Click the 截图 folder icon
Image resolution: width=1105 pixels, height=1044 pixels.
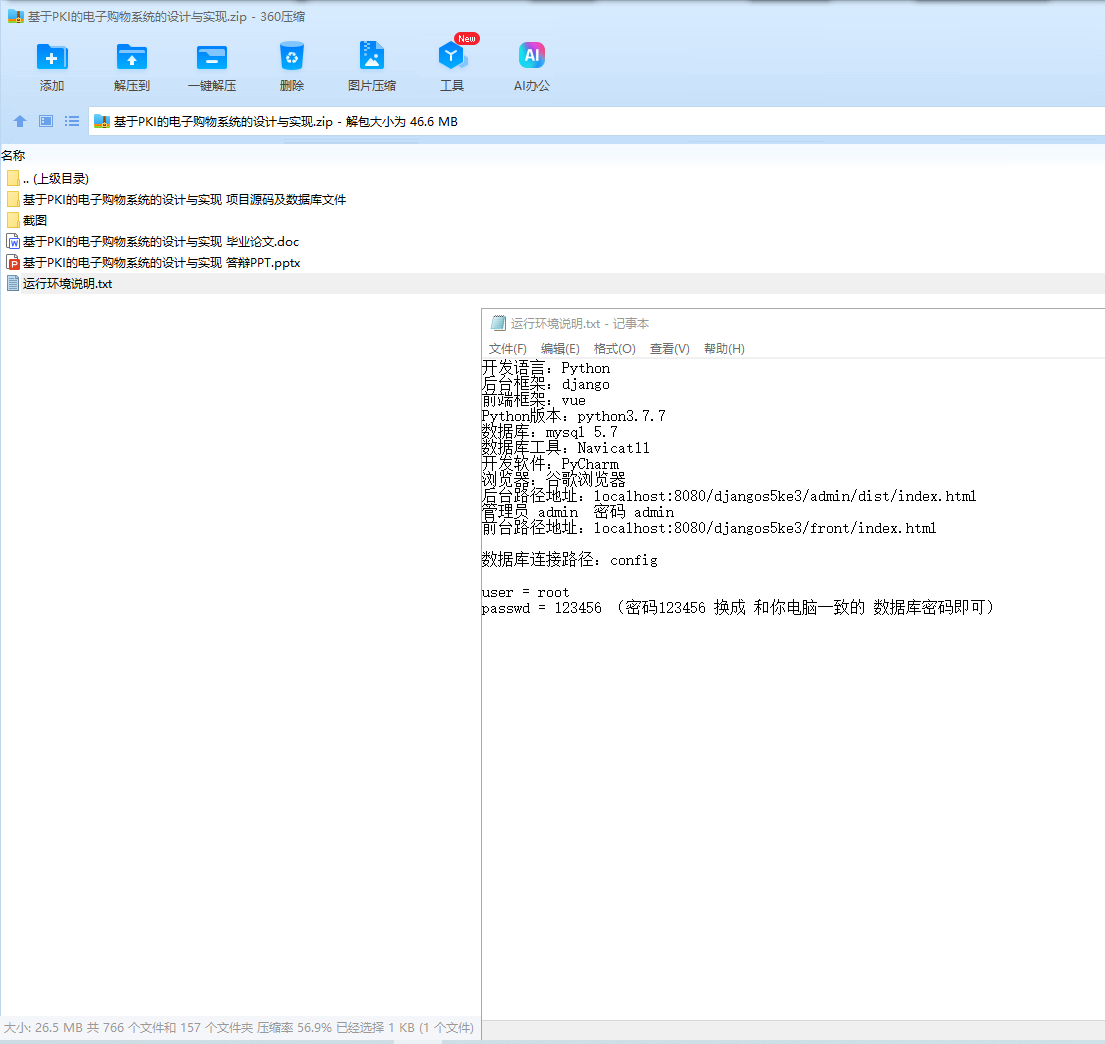click(x=13, y=221)
